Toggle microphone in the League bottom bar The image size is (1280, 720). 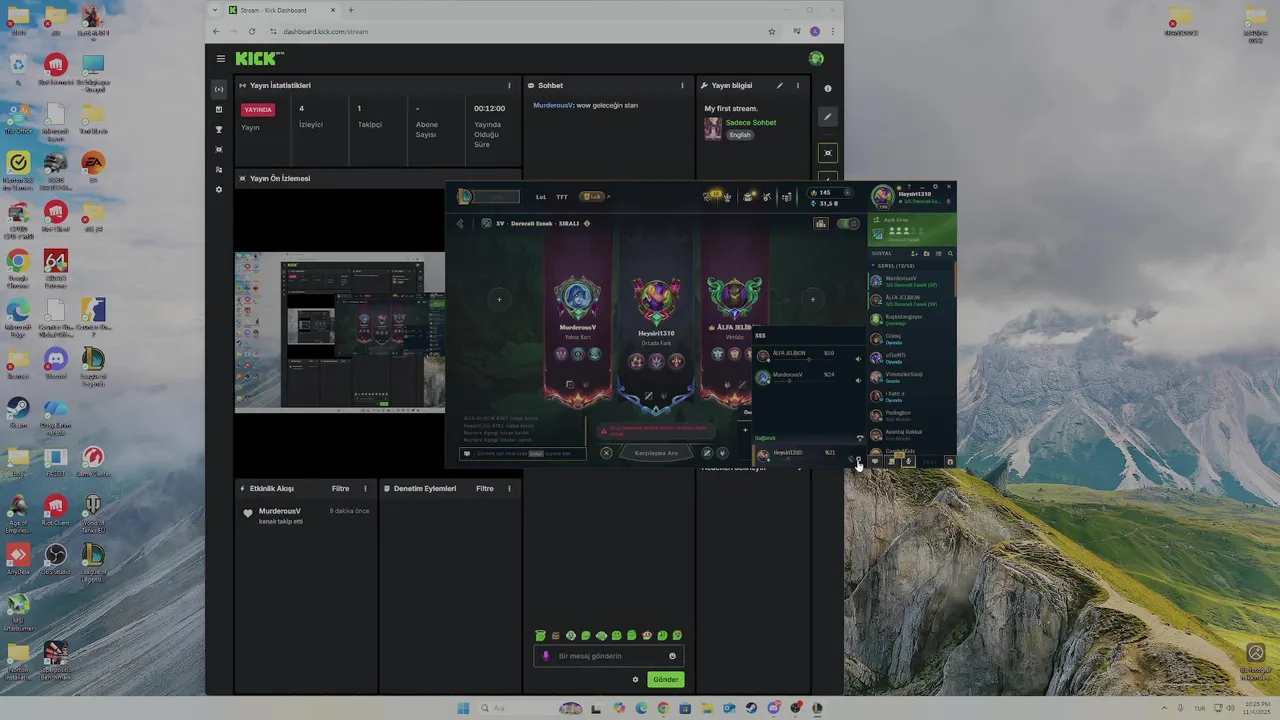pos(909,461)
